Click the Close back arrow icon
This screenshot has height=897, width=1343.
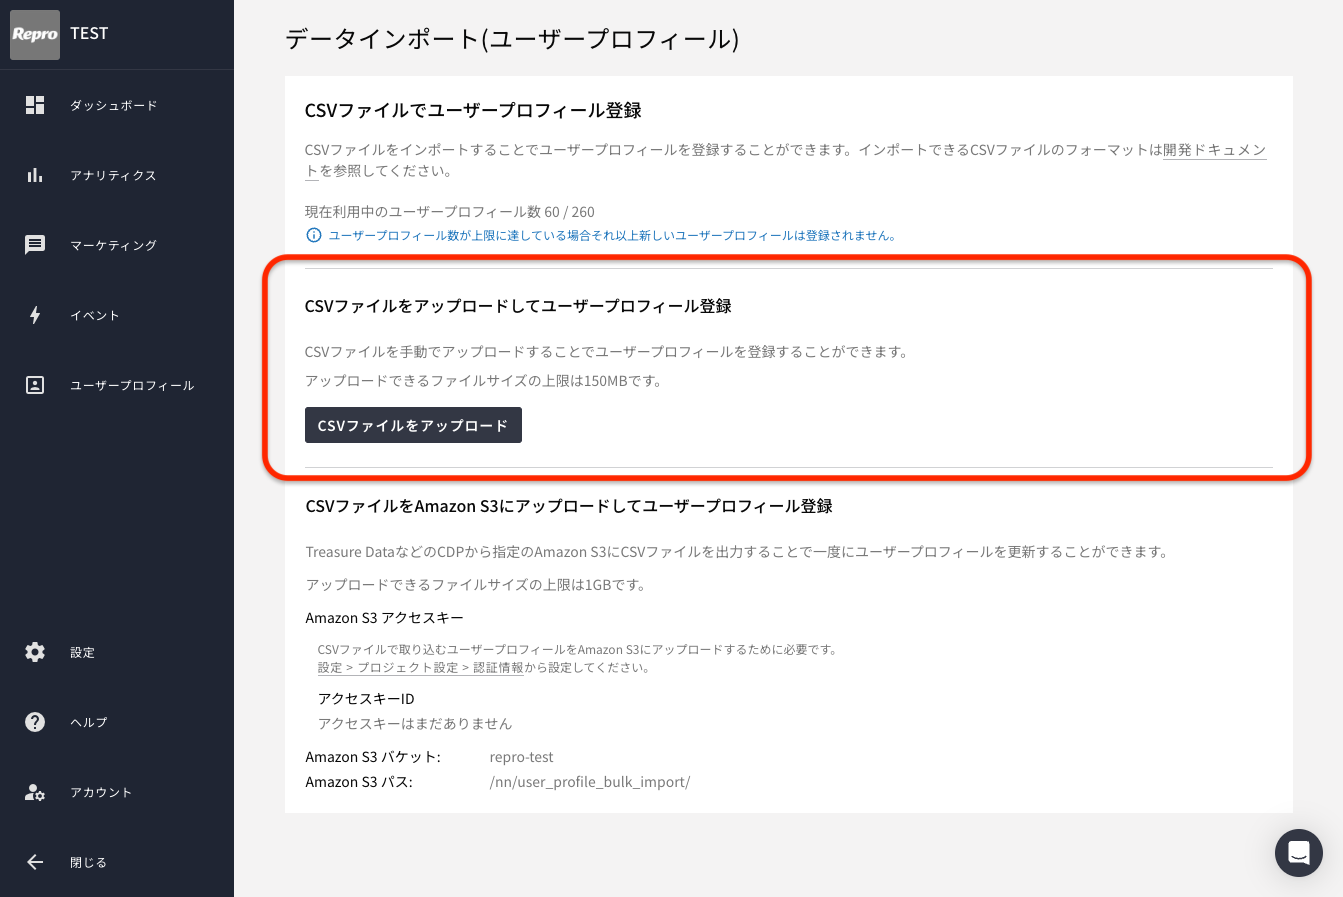click(35, 862)
